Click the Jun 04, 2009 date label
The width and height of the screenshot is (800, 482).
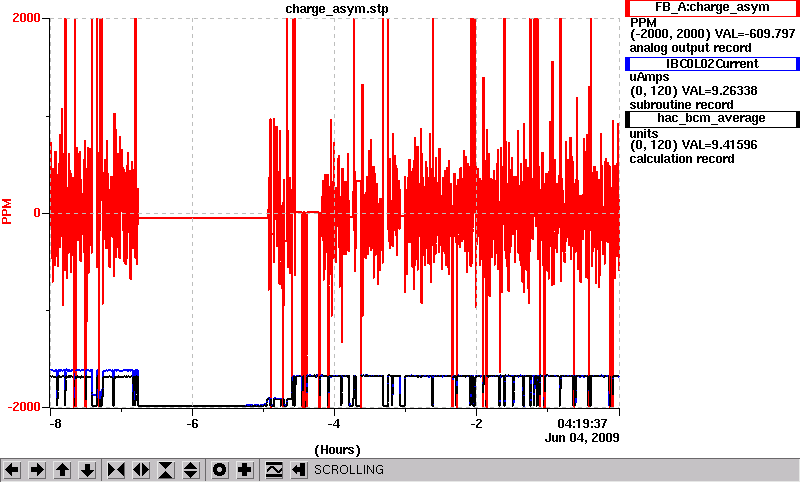coord(582,438)
